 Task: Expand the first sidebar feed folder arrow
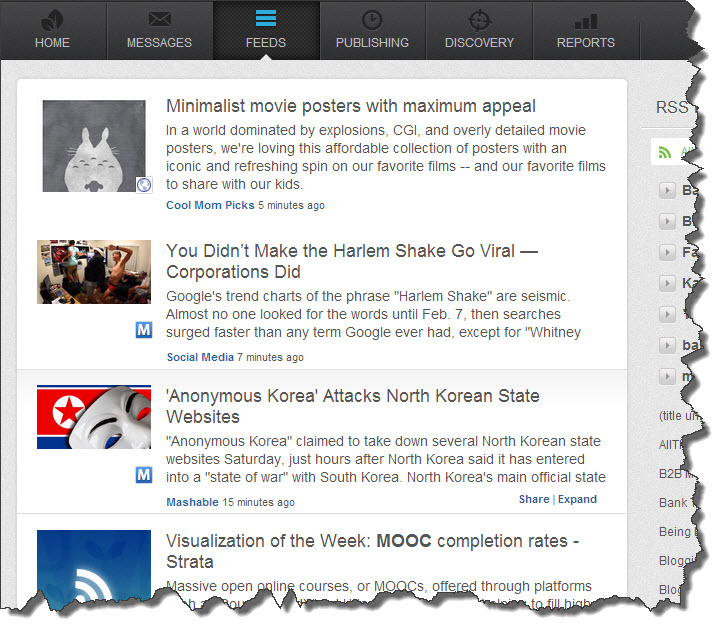[667, 190]
